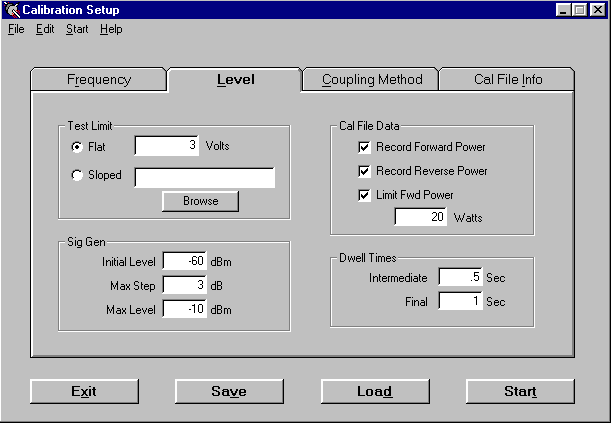Select the Flat test limit option
This screenshot has height=424, width=612.
tap(77, 147)
